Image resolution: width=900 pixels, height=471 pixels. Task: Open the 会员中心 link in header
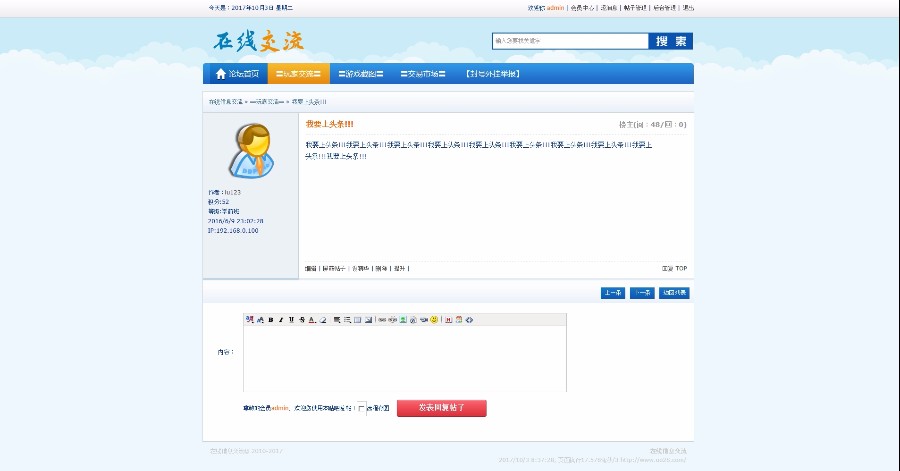582,8
